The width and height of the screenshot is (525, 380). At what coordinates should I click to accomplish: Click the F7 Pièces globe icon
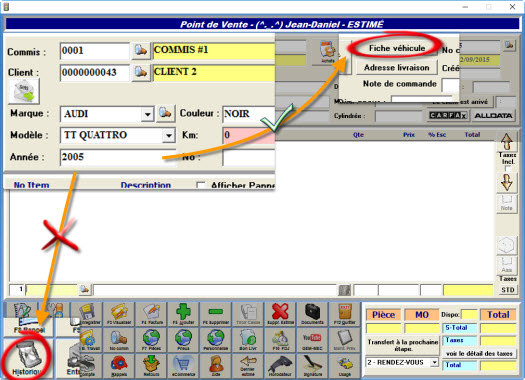pos(152,340)
